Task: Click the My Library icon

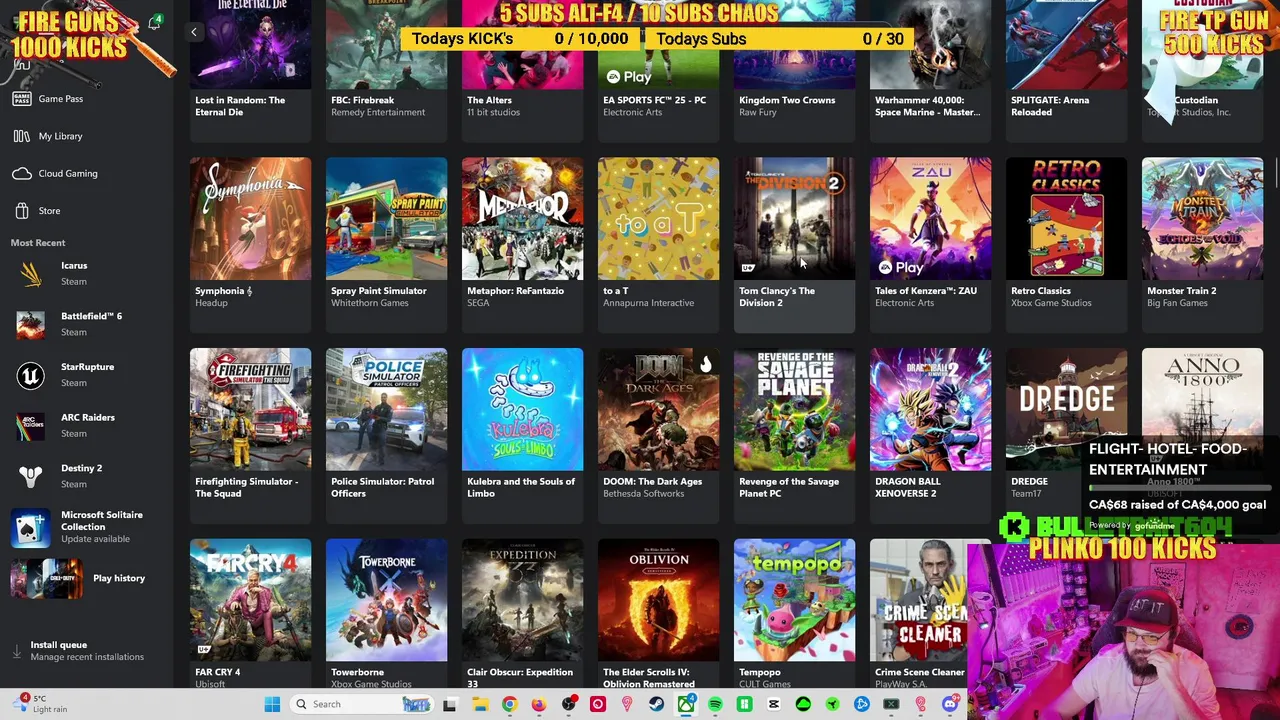Action: pos(22,136)
